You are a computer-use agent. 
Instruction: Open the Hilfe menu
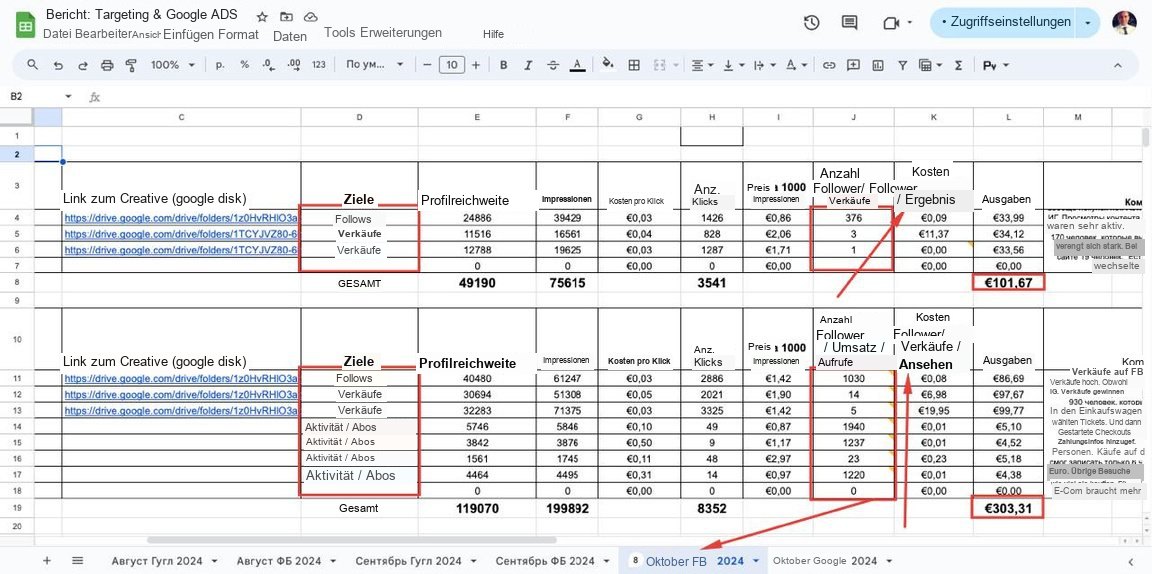point(494,34)
